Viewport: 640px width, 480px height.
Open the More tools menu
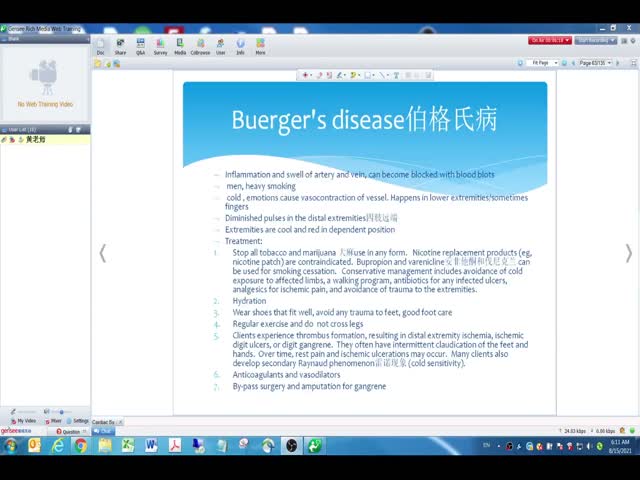pos(260,47)
